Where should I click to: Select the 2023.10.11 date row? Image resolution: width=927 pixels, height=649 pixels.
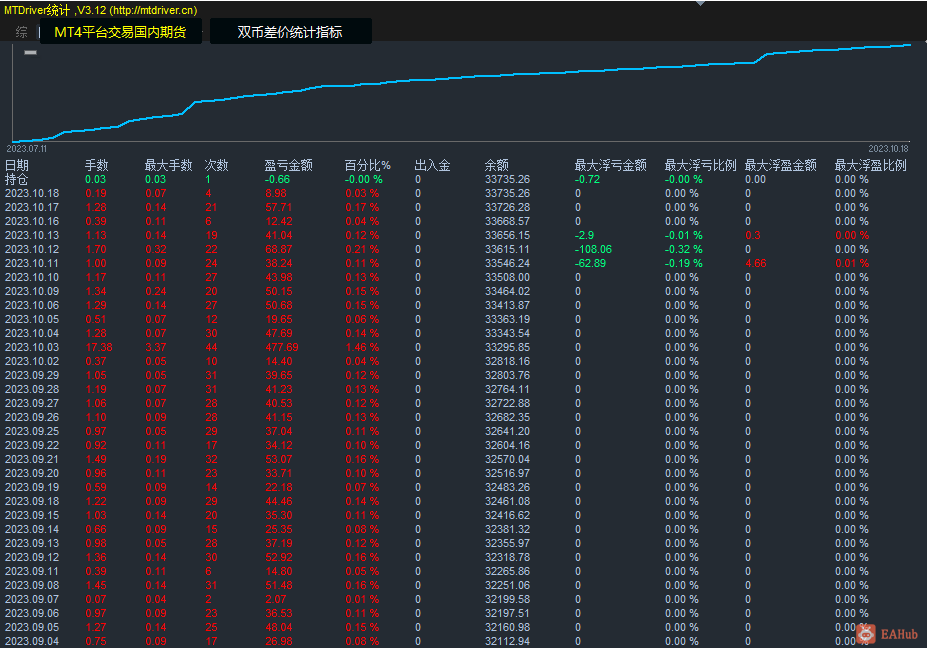(32, 263)
